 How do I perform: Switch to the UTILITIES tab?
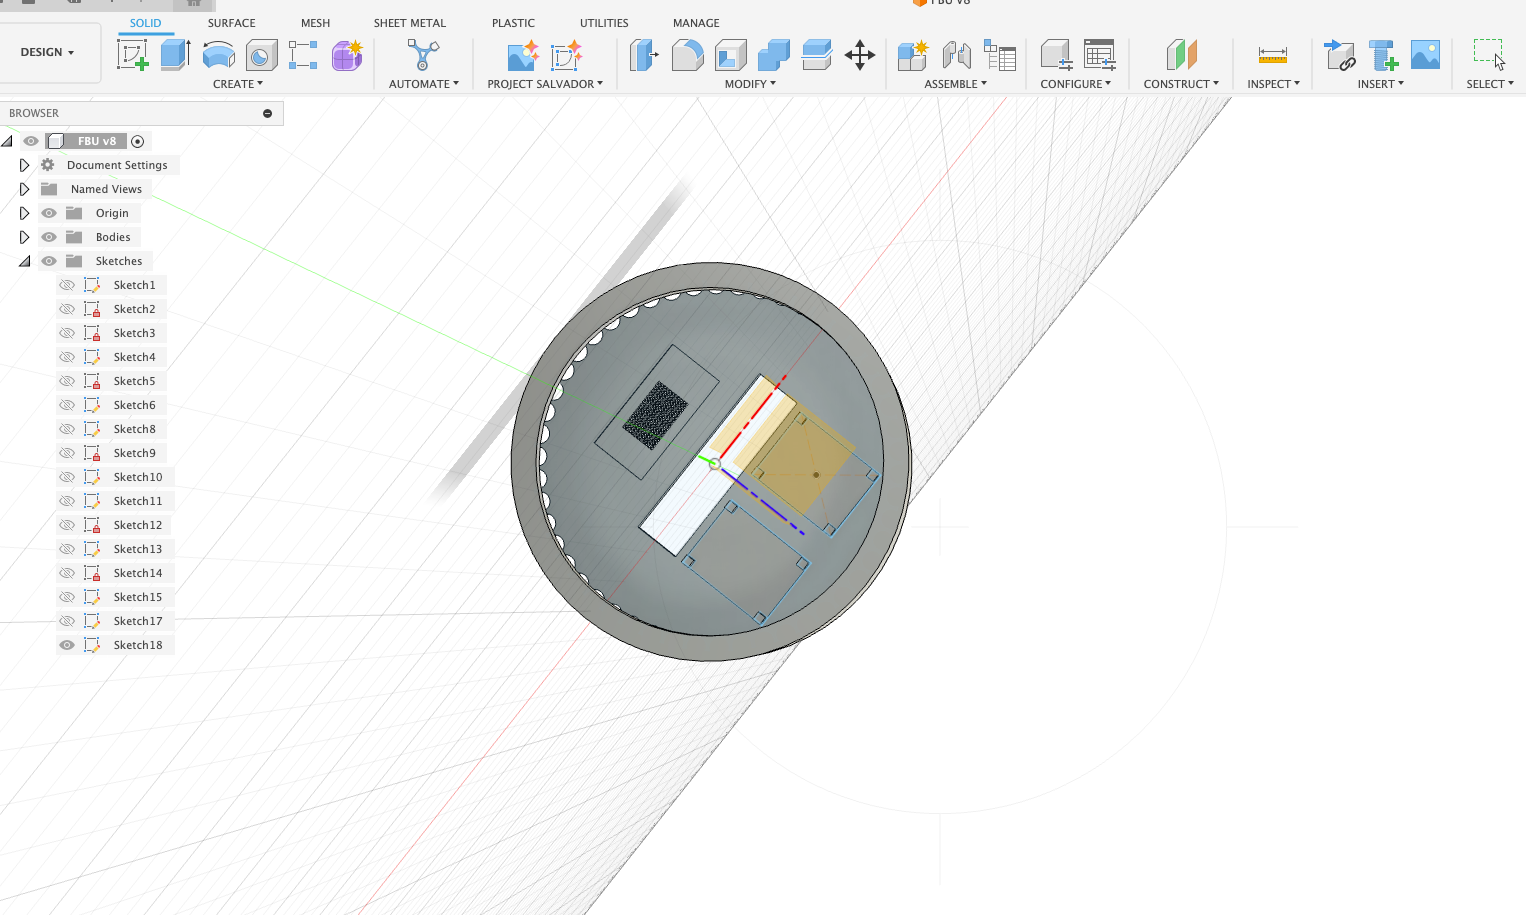pyautogui.click(x=604, y=23)
